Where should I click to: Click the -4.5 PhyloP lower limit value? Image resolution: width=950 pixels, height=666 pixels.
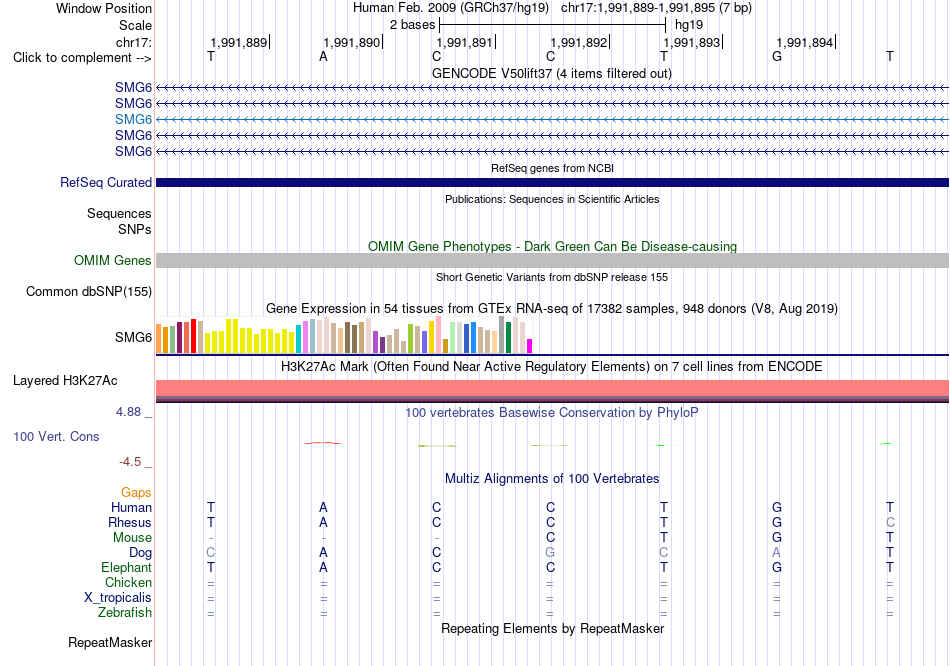130,462
